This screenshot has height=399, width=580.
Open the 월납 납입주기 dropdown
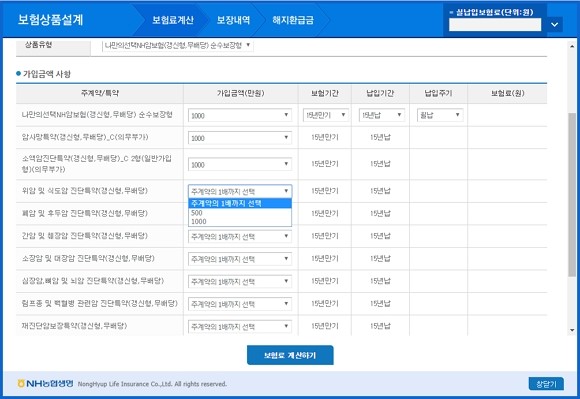[x=440, y=115]
